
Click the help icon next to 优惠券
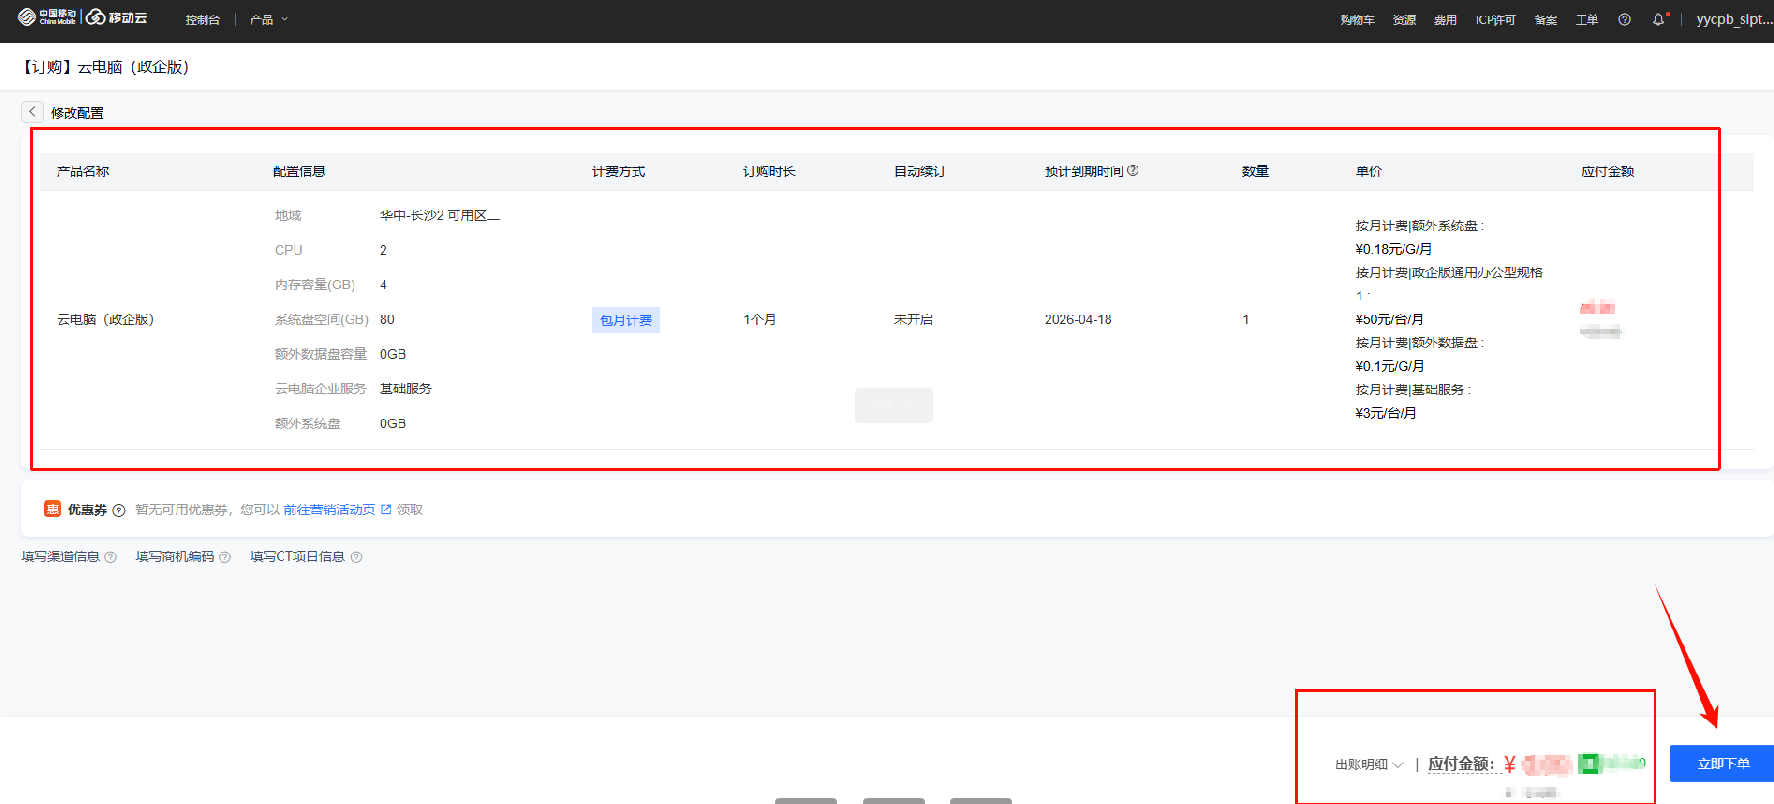(119, 510)
